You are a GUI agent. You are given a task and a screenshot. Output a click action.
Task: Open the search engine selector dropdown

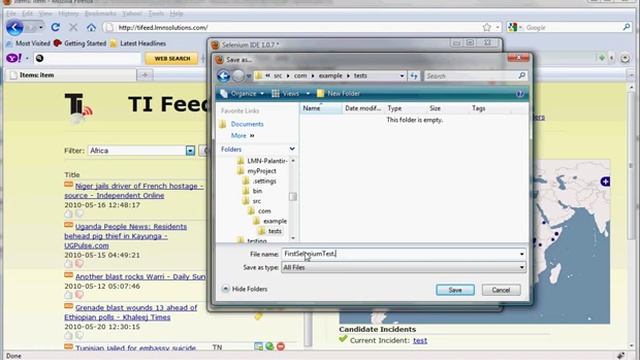point(515,27)
